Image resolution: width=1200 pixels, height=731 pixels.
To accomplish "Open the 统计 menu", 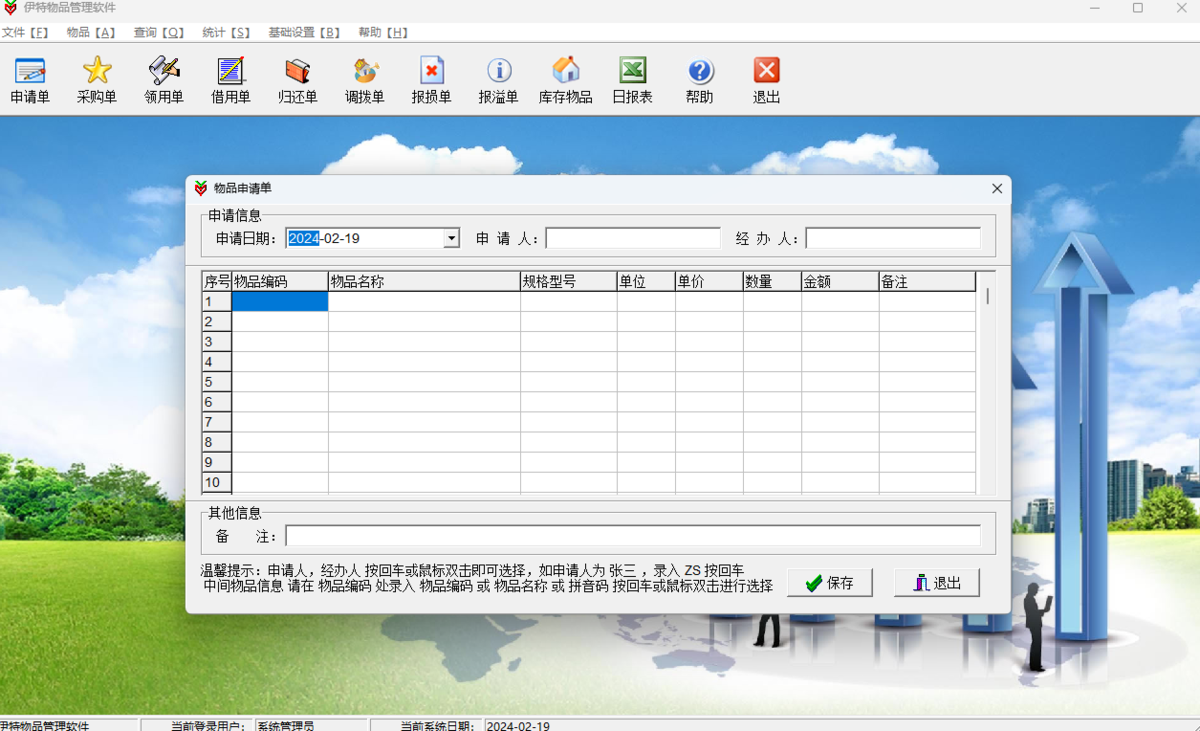I will pos(226,32).
